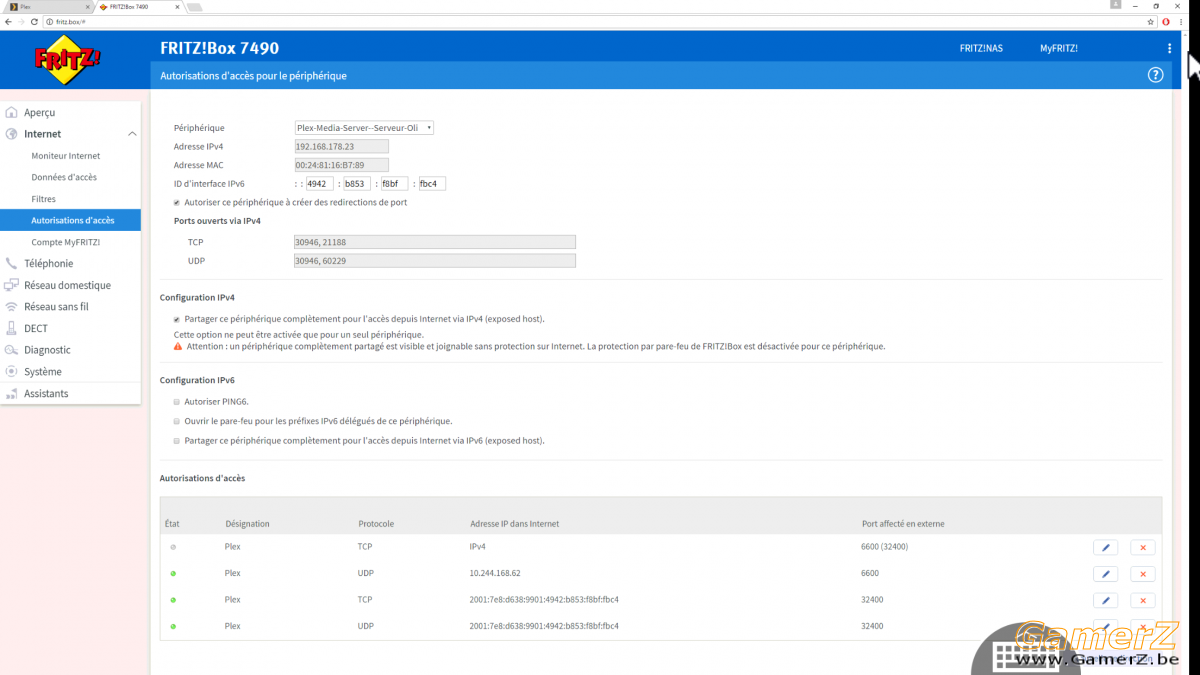Click the "FRITZ!Box 7490" page title

click(219, 48)
